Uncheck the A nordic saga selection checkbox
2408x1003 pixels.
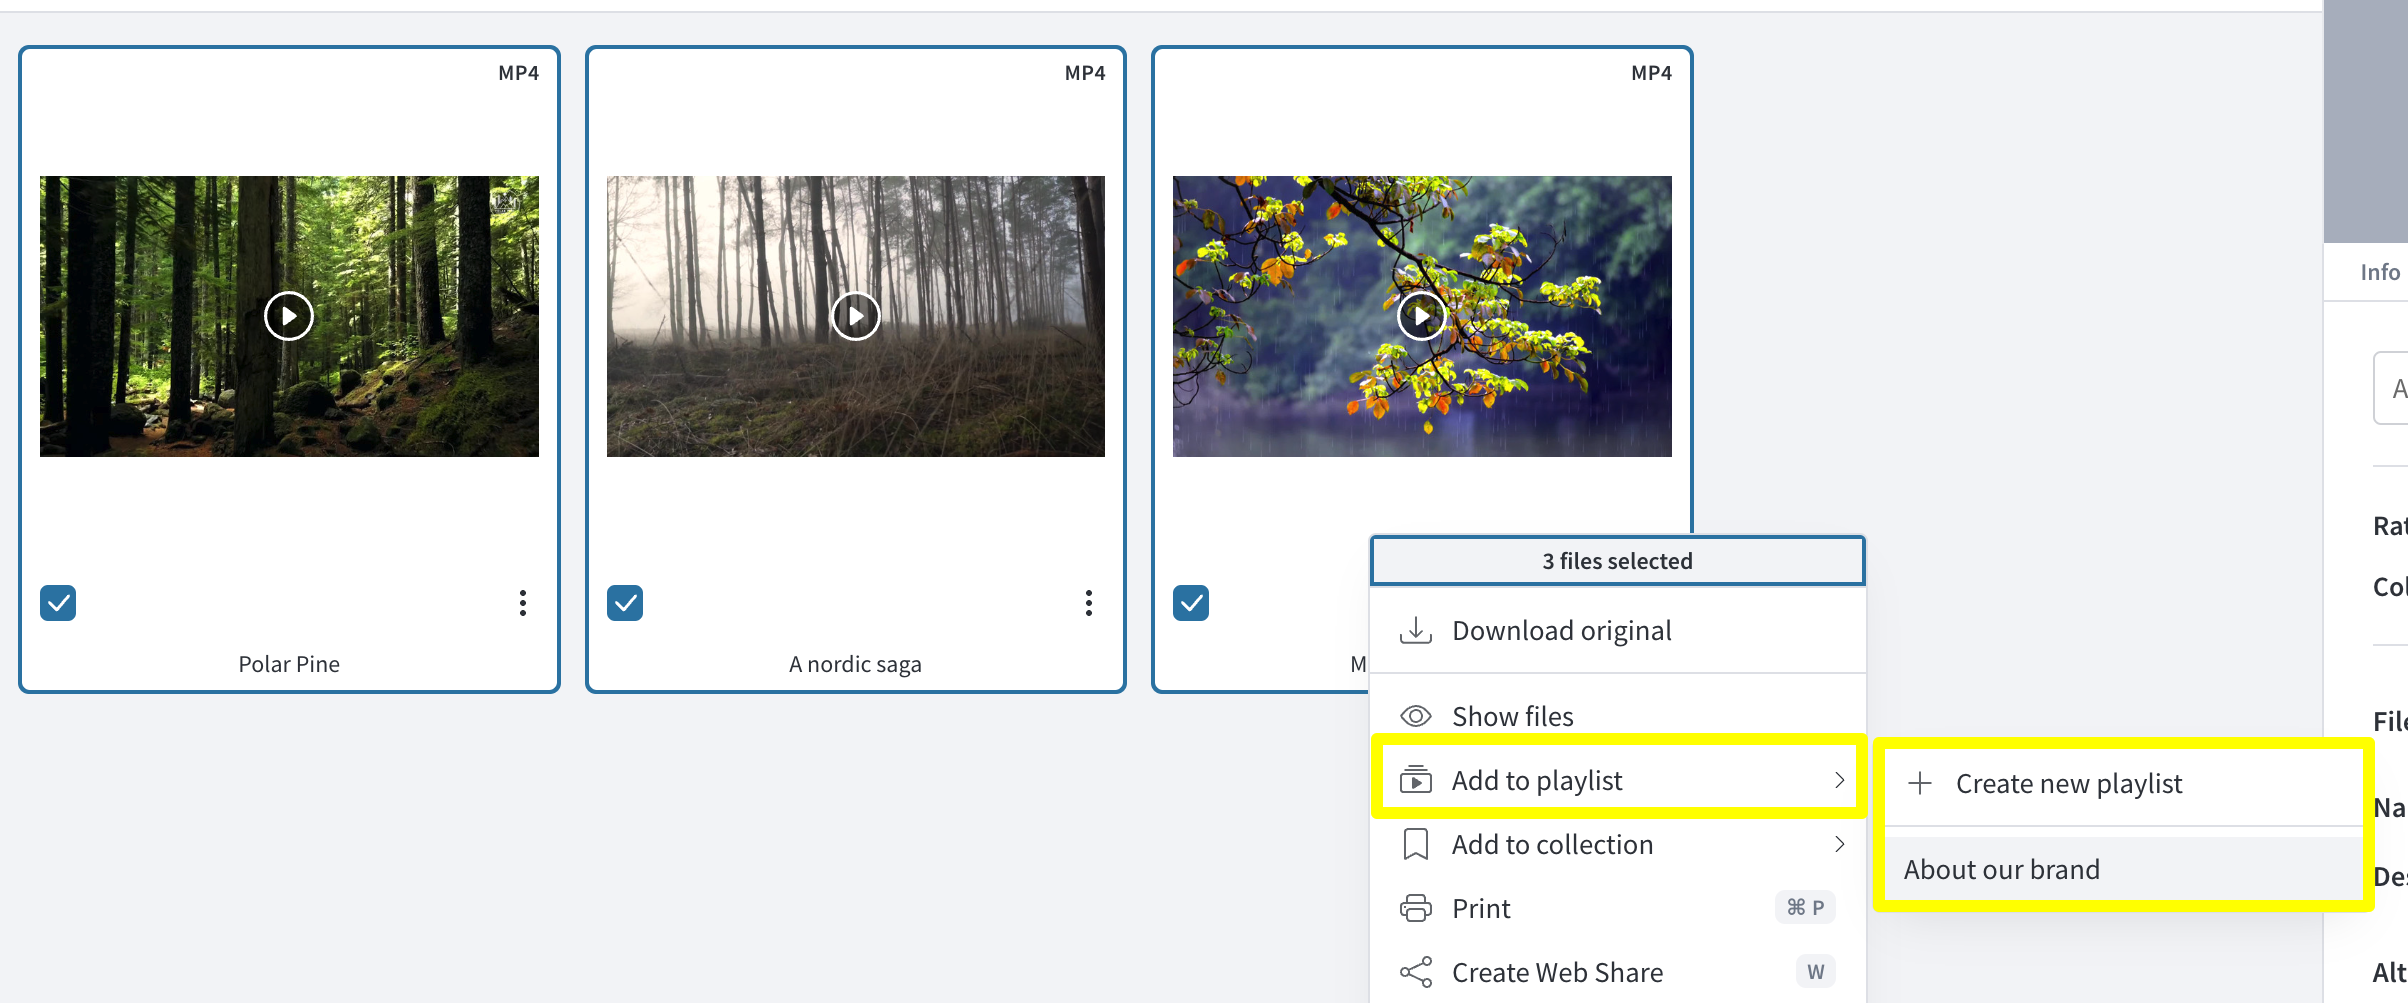(625, 603)
